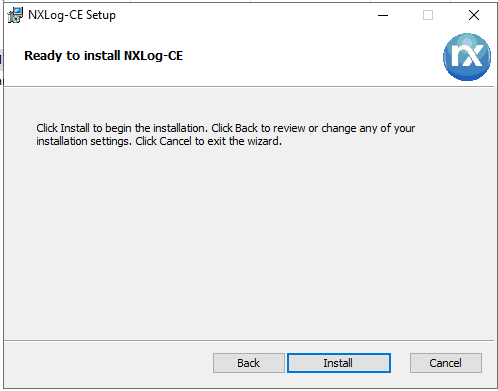
Task: Click the divider line under the header banner
Action: [249, 87]
